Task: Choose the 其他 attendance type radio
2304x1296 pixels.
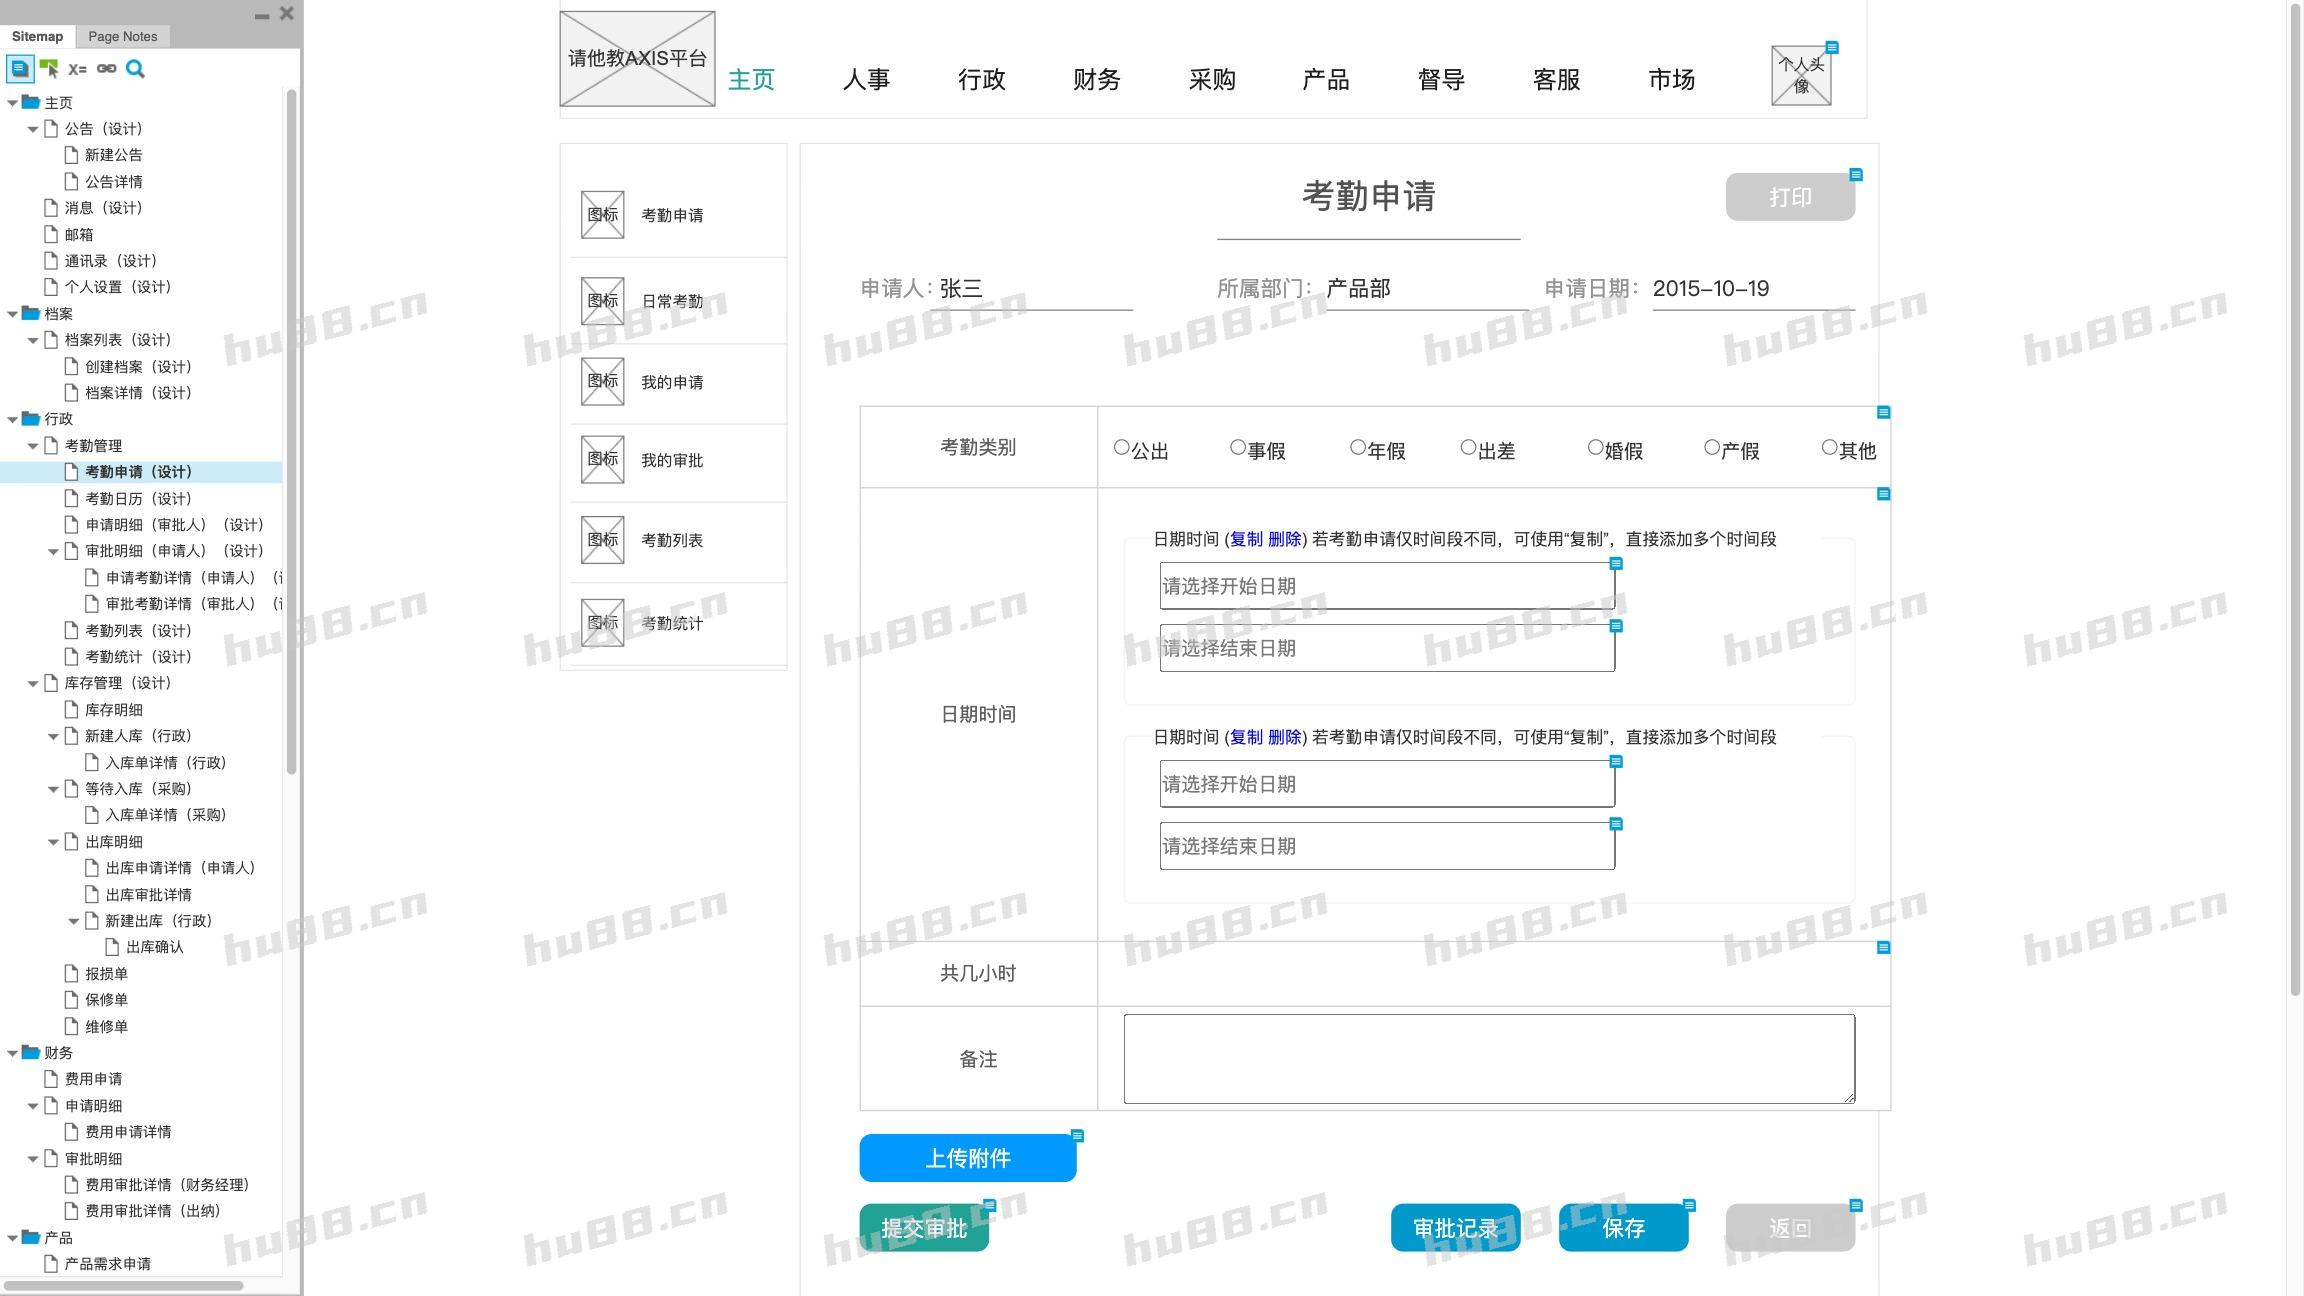Action: click(x=1829, y=448)
